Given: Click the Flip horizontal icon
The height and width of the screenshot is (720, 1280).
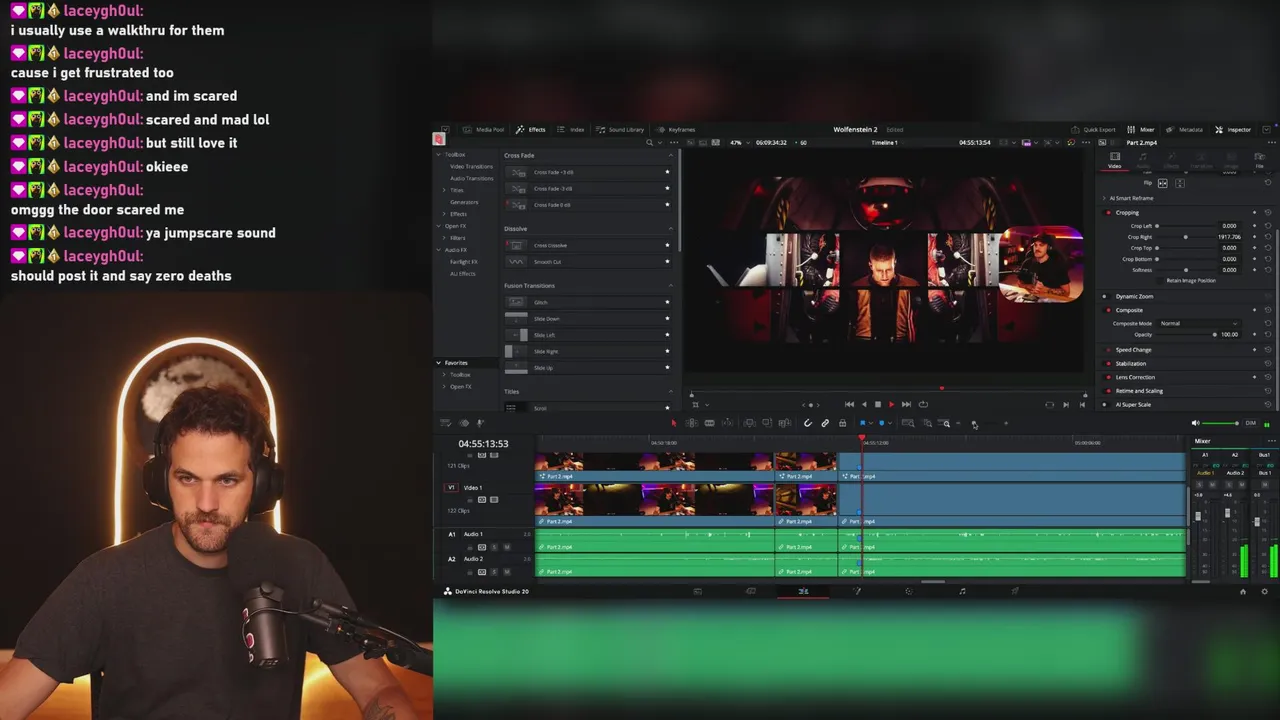Looking at the screenshot, I should (x=1162, y=183).
